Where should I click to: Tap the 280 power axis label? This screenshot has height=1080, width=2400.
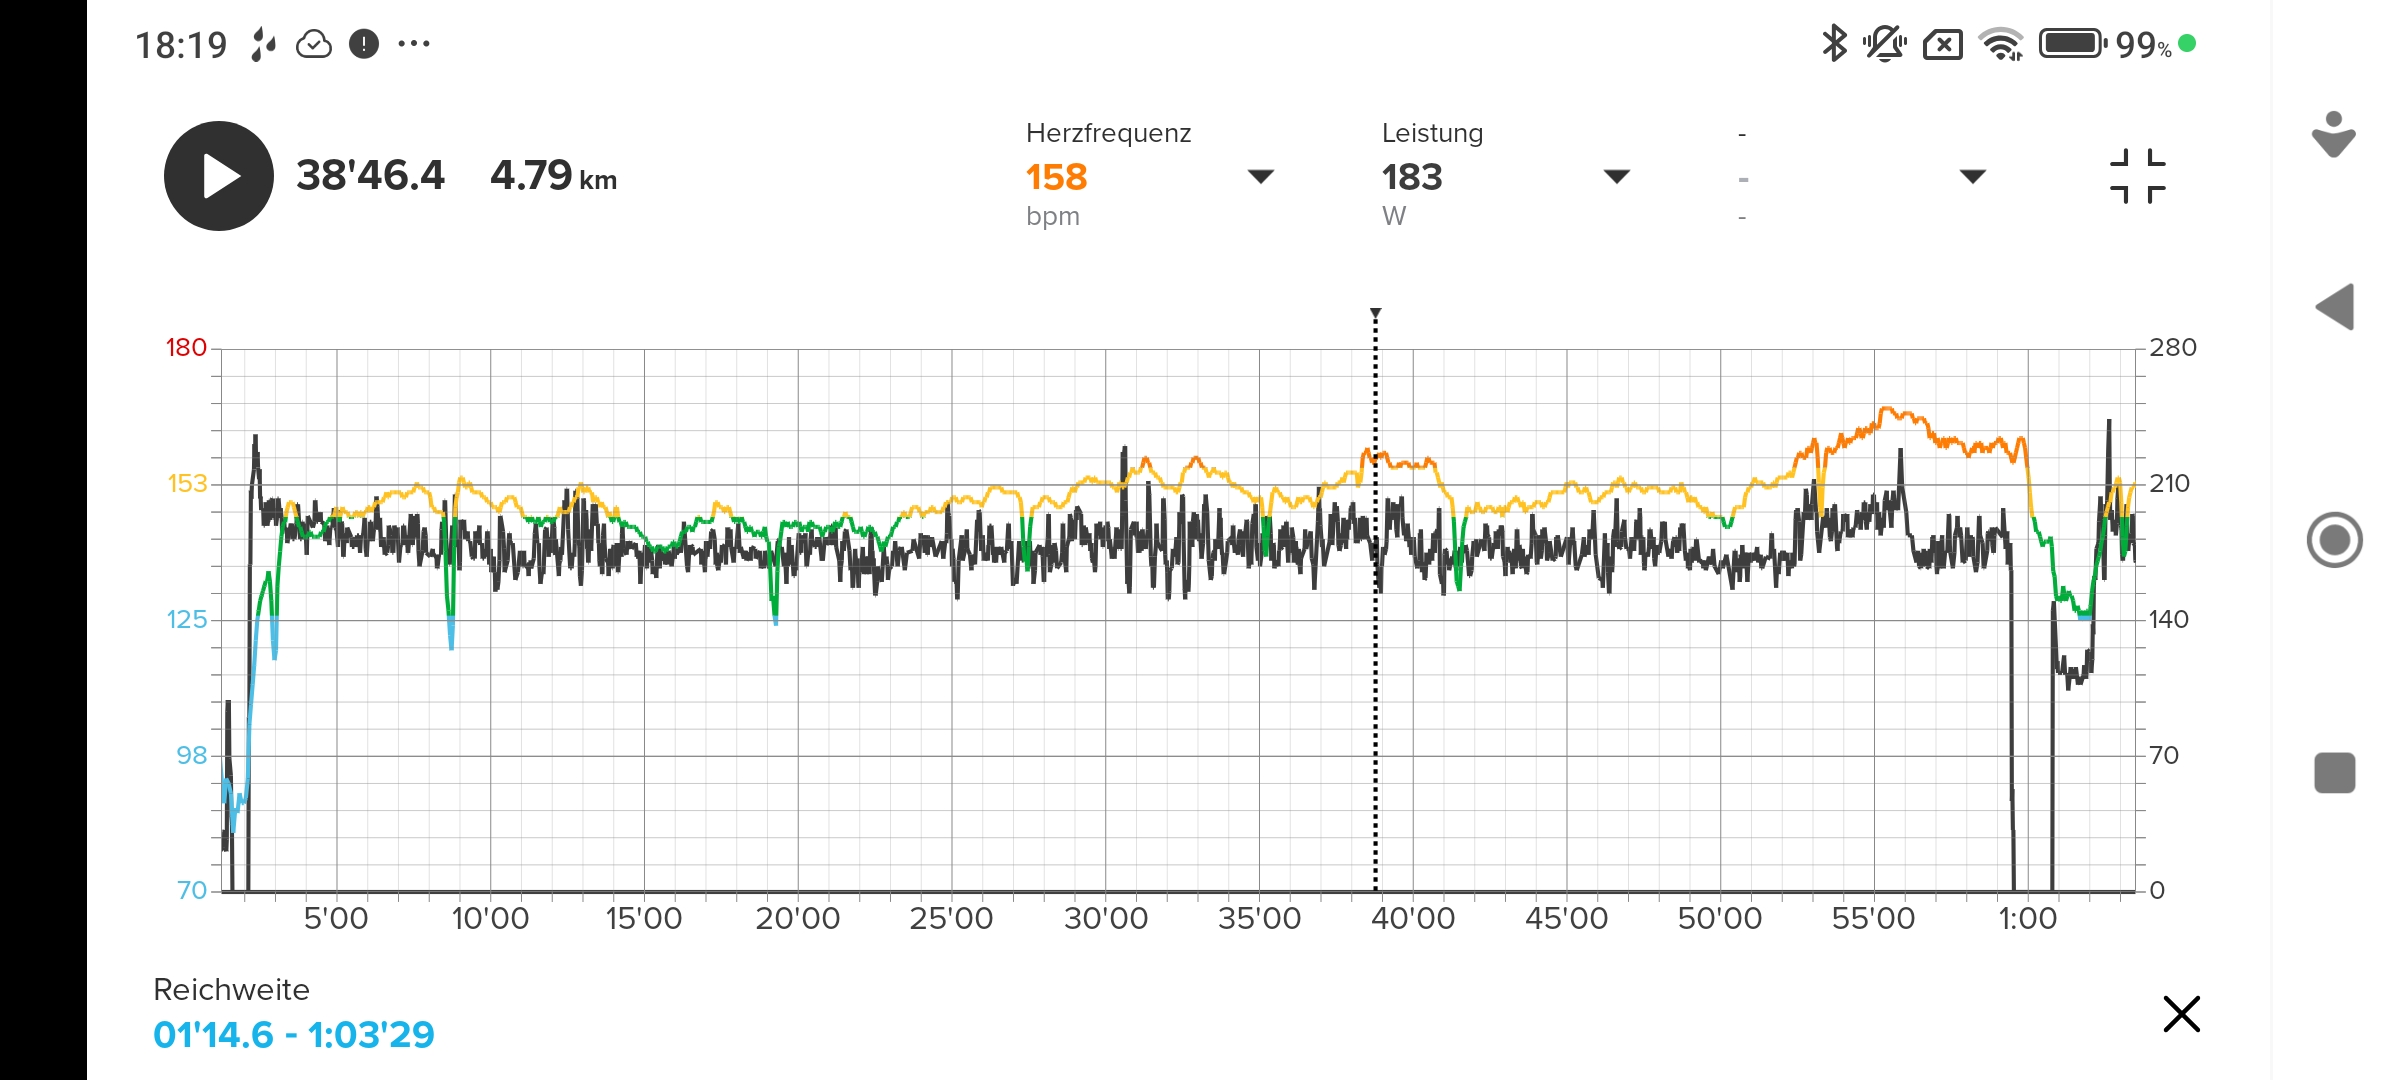[2173, 348]
